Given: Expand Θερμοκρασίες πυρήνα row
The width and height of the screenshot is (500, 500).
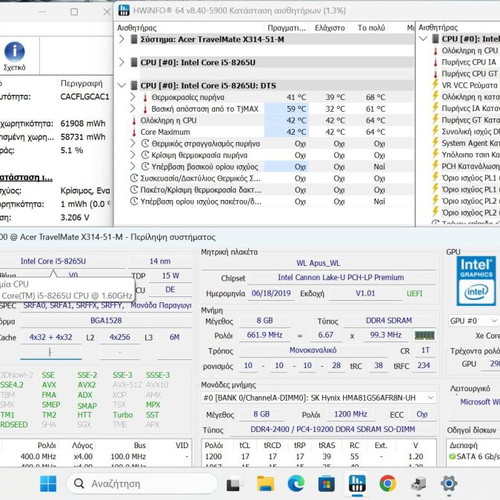Looking at the screenshot, I should tap(133, 97).
